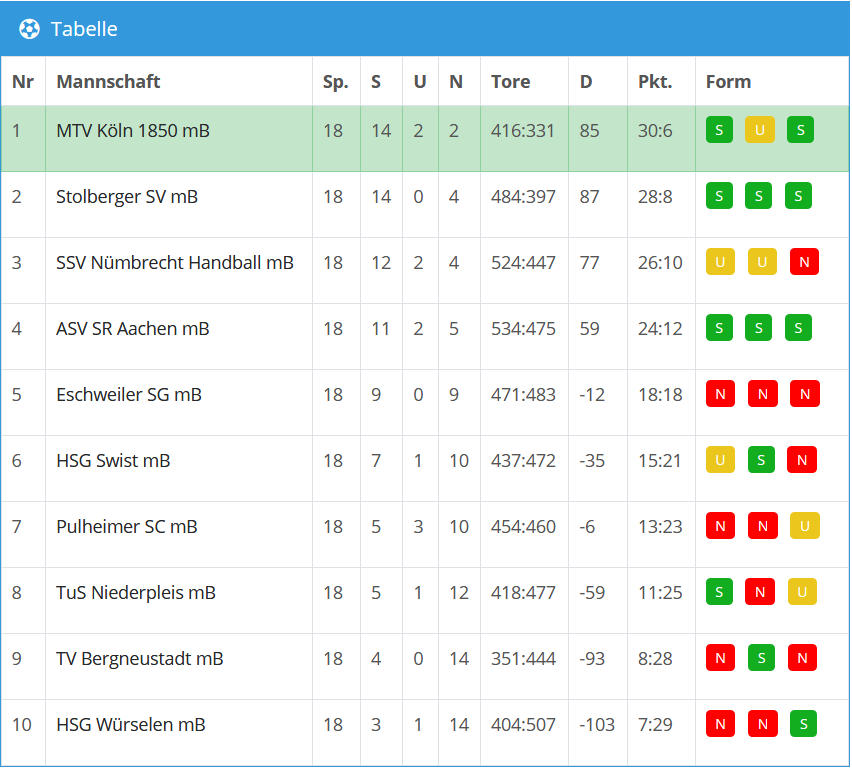Click the yellow U form badge for MTV Köln

(759, 130)
